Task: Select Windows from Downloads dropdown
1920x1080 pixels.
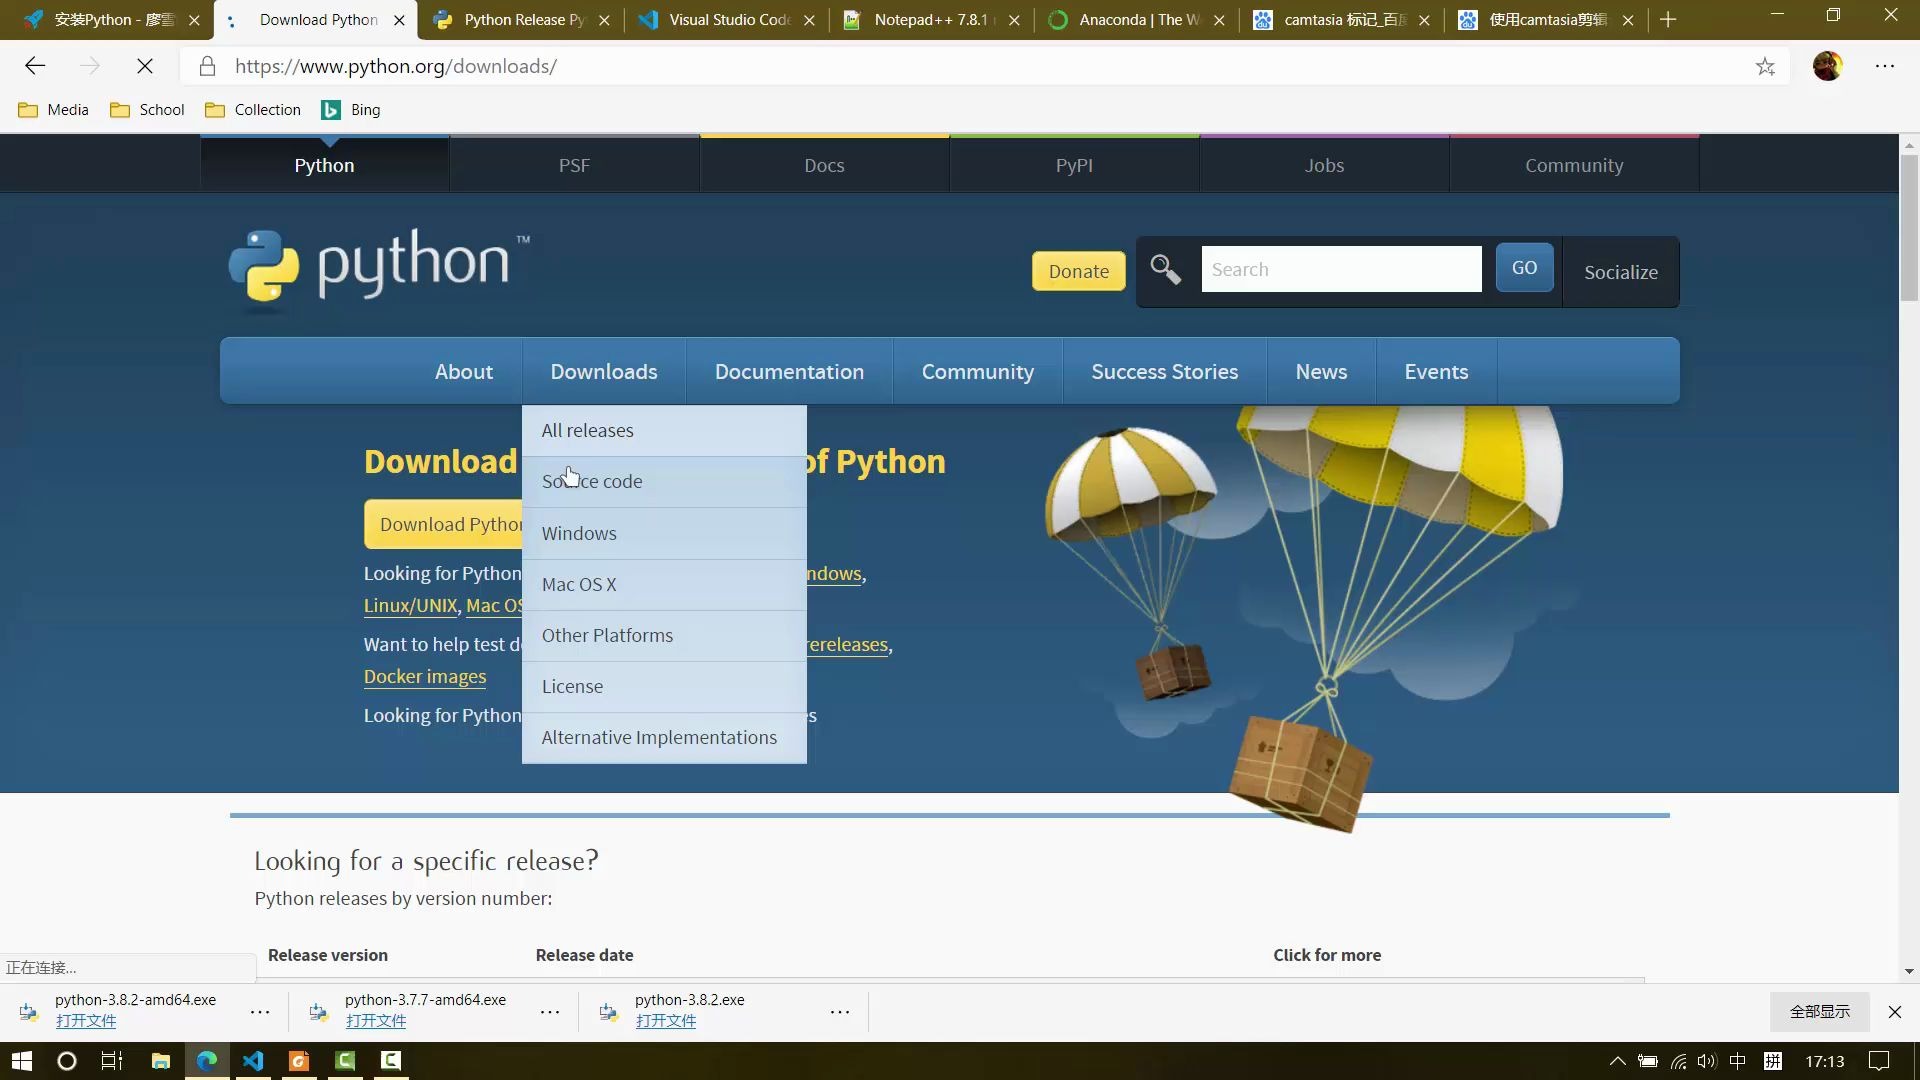Action: click(x=579, y=531)
